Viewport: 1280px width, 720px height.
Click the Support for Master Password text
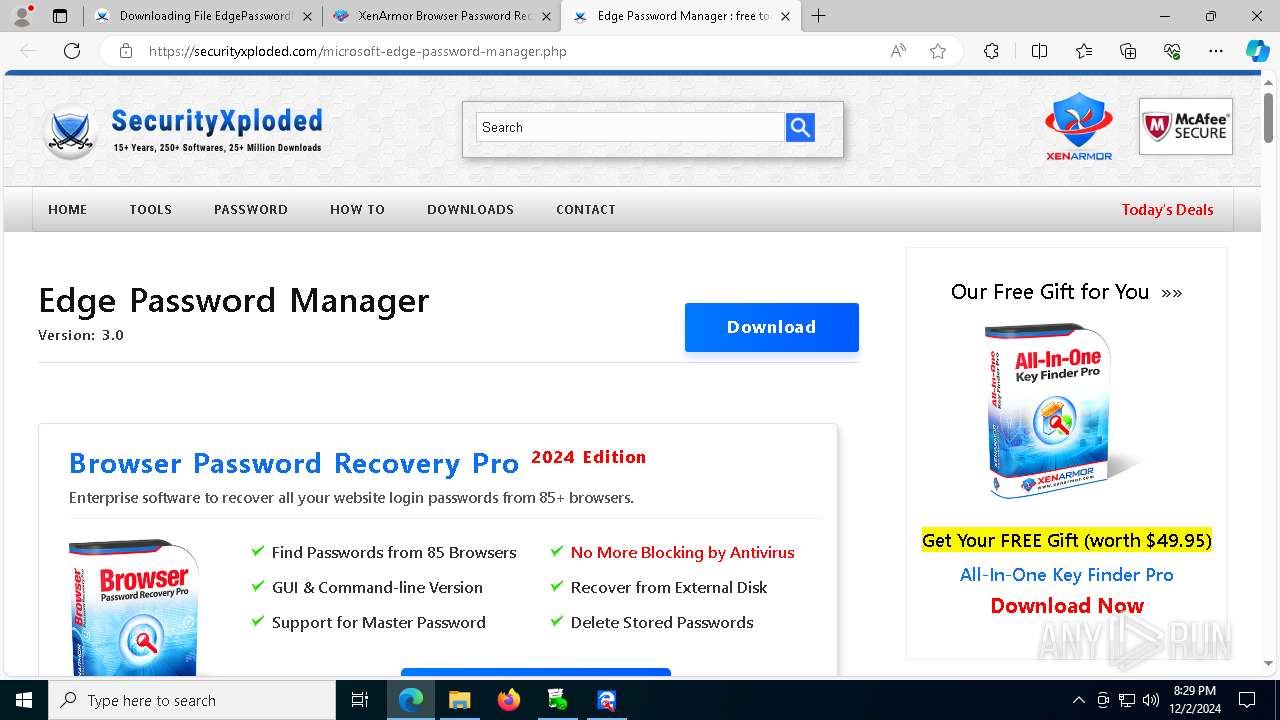point(379,622)
